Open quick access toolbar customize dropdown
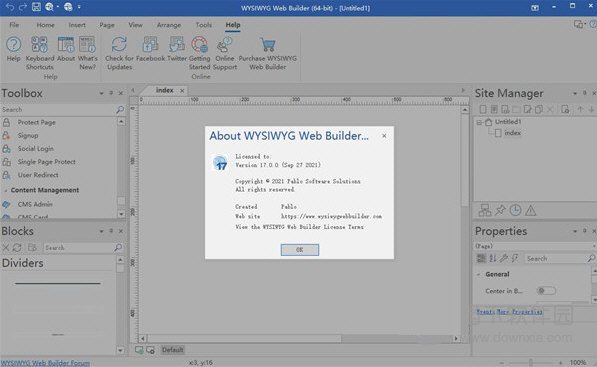 79,7
